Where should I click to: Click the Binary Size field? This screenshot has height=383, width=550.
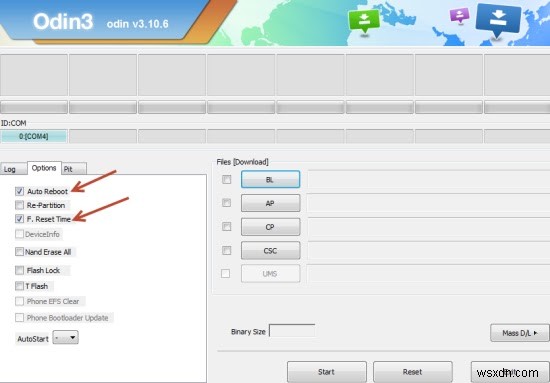[291, 331]
